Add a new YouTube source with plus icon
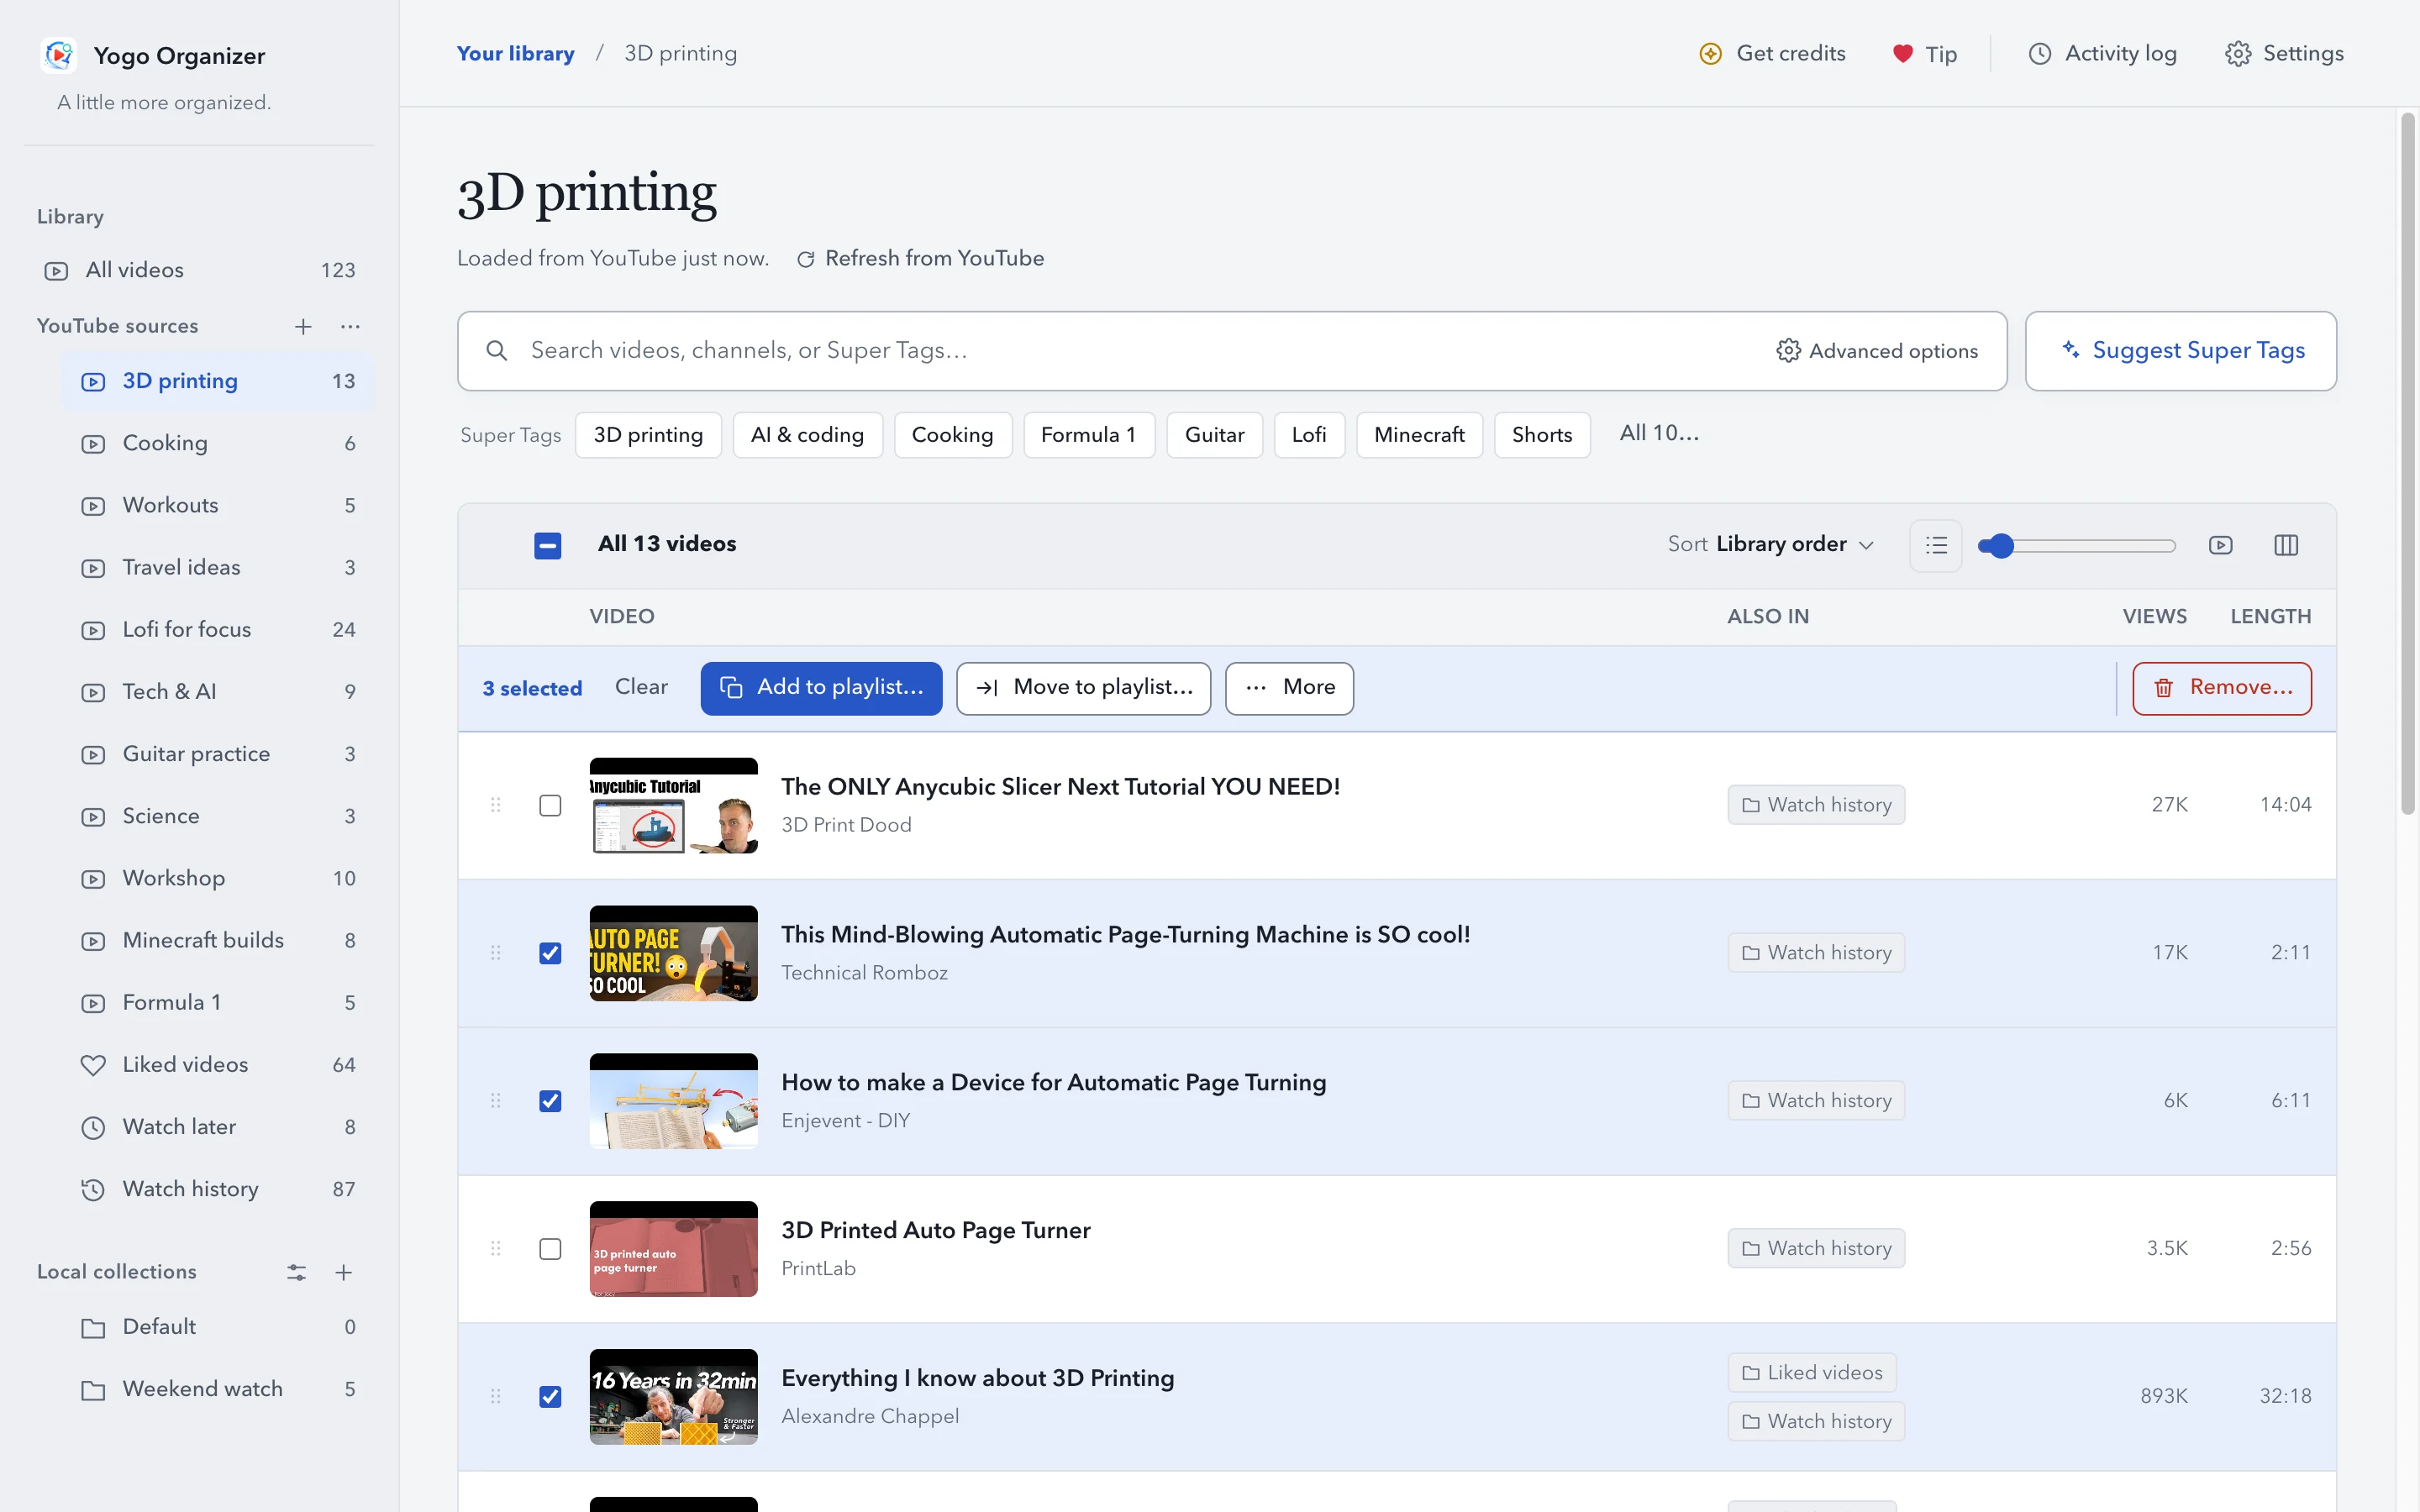This screenshot has height=1512, width=2420. pyautogui.click(x=303, y=326)
